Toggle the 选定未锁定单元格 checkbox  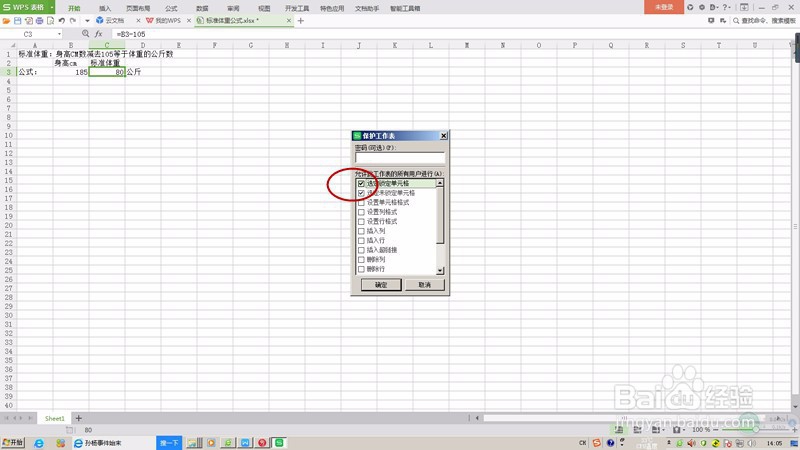click(x=361, y=193)
